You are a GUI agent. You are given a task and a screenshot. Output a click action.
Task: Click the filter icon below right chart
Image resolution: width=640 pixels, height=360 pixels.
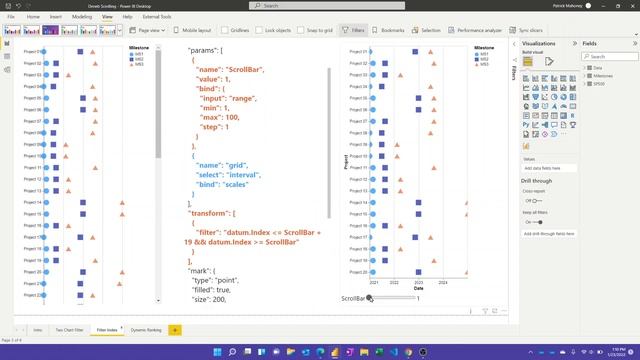[x=485, y=311]
